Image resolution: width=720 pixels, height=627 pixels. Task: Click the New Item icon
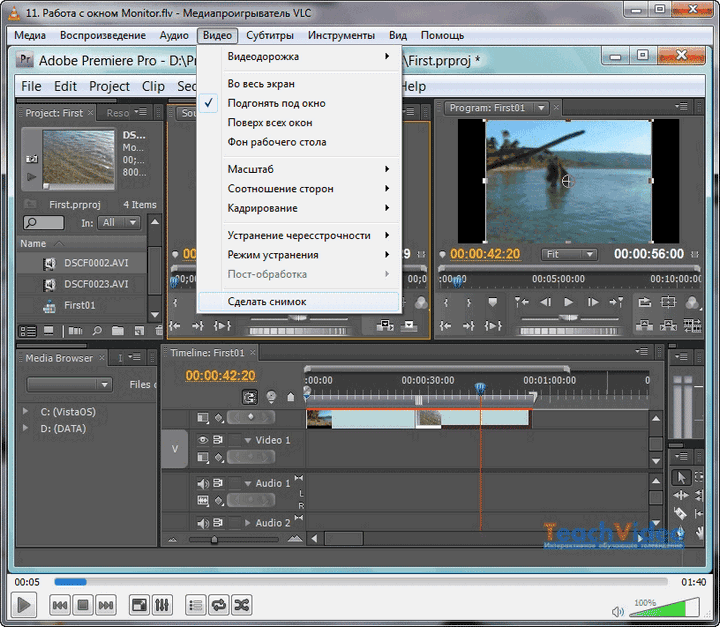click(x=139, y=331)
